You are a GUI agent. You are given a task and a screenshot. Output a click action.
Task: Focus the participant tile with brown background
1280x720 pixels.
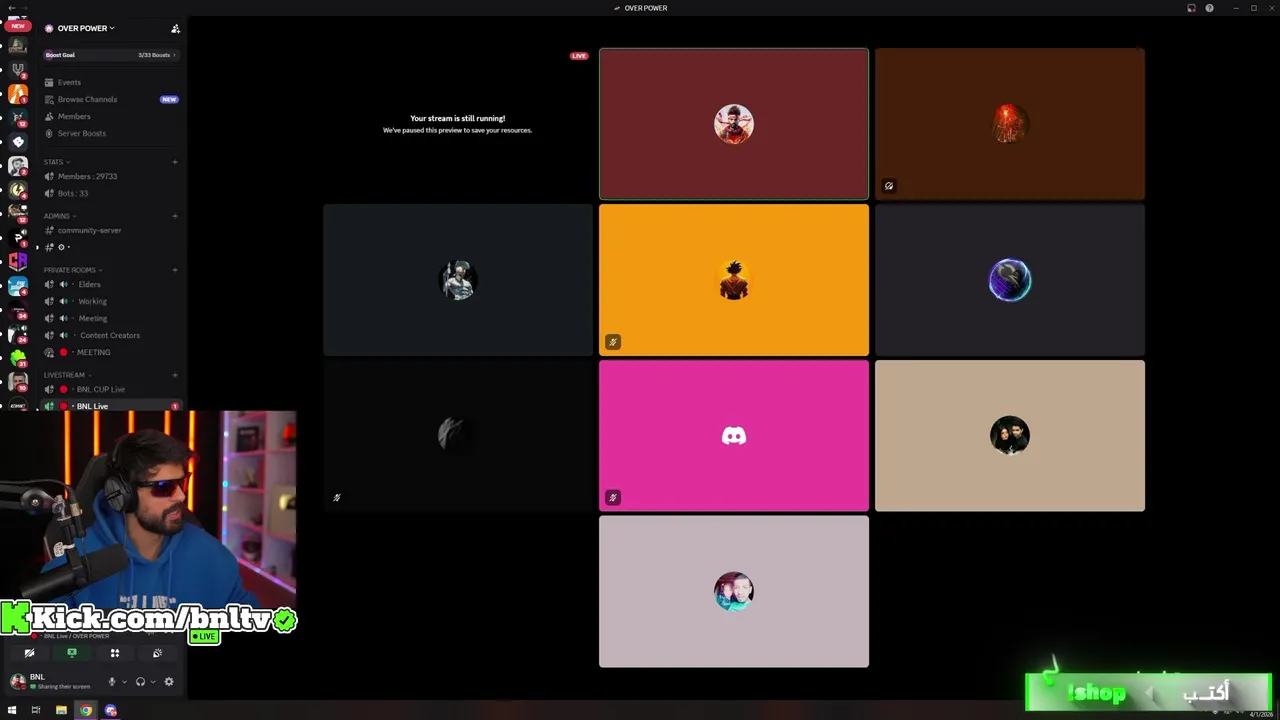click(1010, 124)
